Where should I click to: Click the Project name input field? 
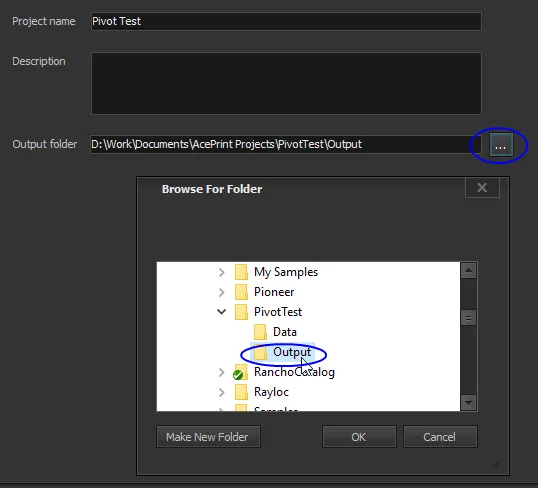tap(286, 21)
